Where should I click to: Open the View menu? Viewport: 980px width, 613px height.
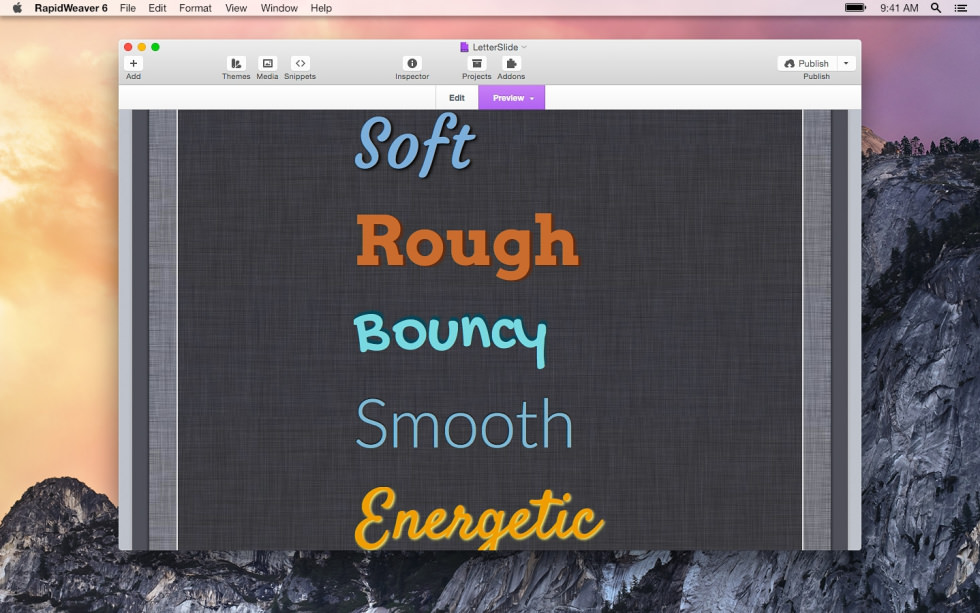tap(236, 8)
